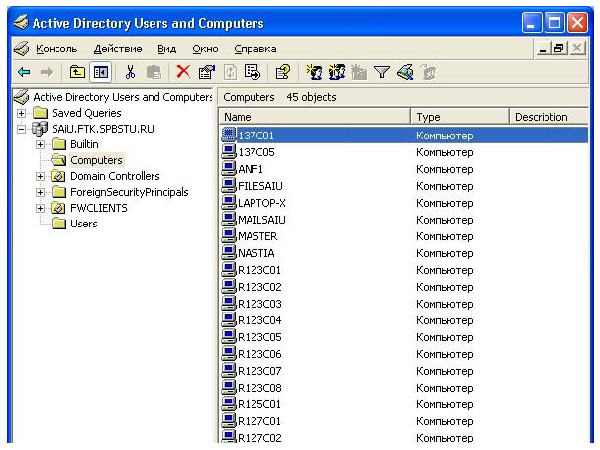
Task: Select Users container in tree
Action: (83, 224)
